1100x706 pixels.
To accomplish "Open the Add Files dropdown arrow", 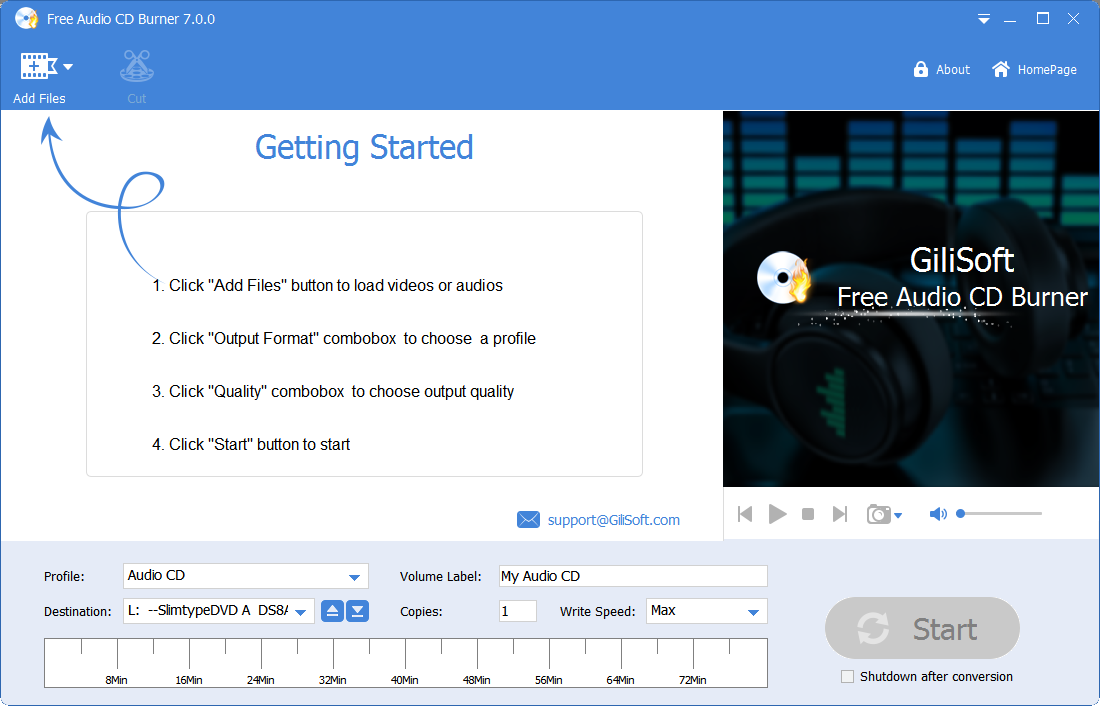I will (x=68, y=67).
